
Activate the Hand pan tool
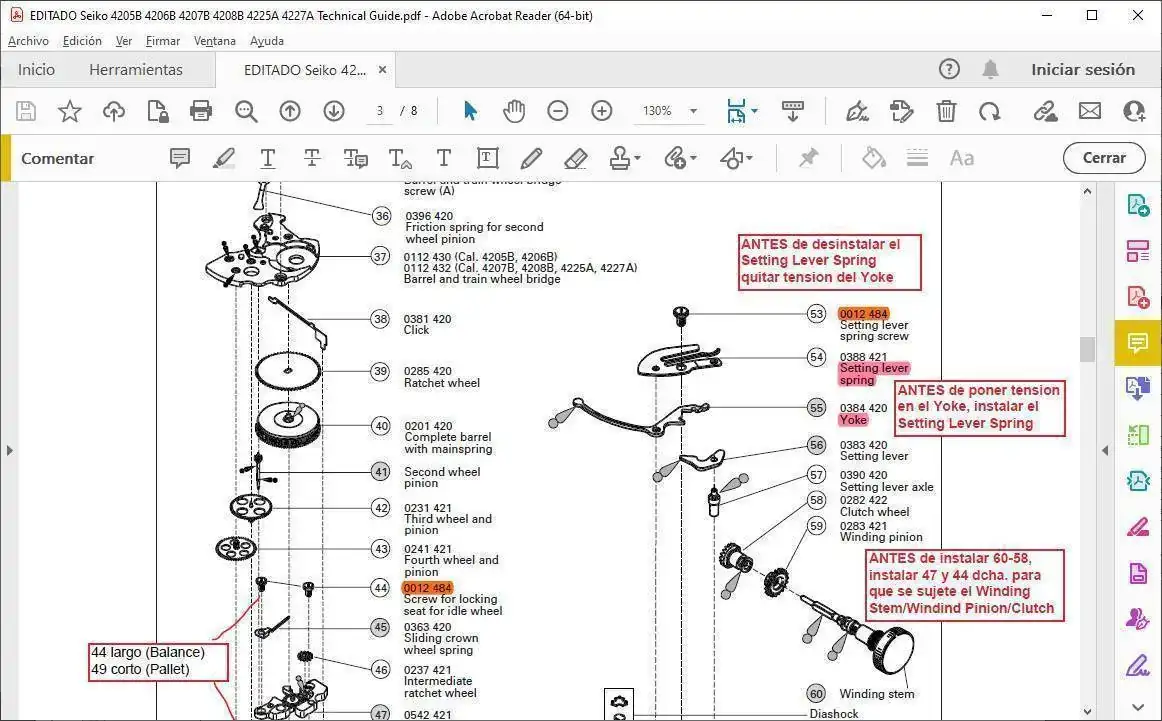point(514,111)
